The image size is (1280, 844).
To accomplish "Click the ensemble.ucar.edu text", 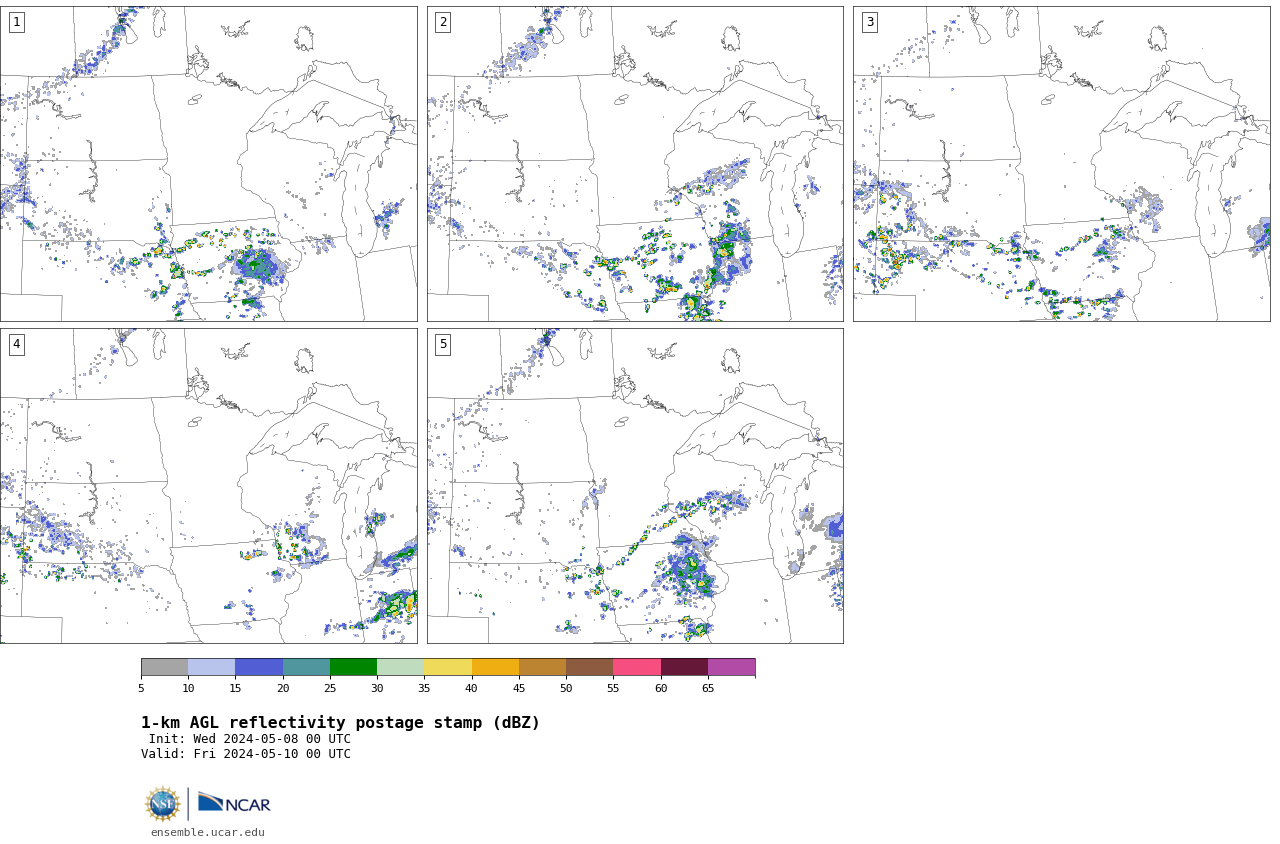I will pyautogui.click(x=208, y=832).
